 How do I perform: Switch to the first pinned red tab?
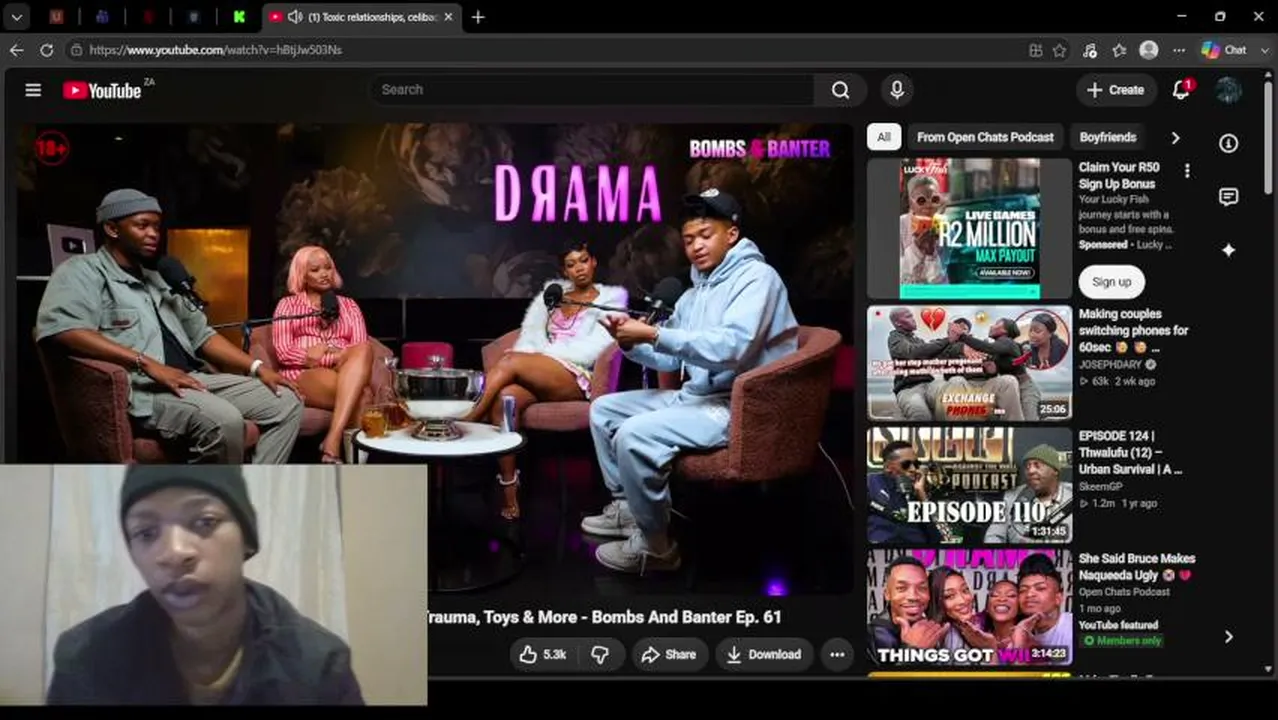point(57,17)
